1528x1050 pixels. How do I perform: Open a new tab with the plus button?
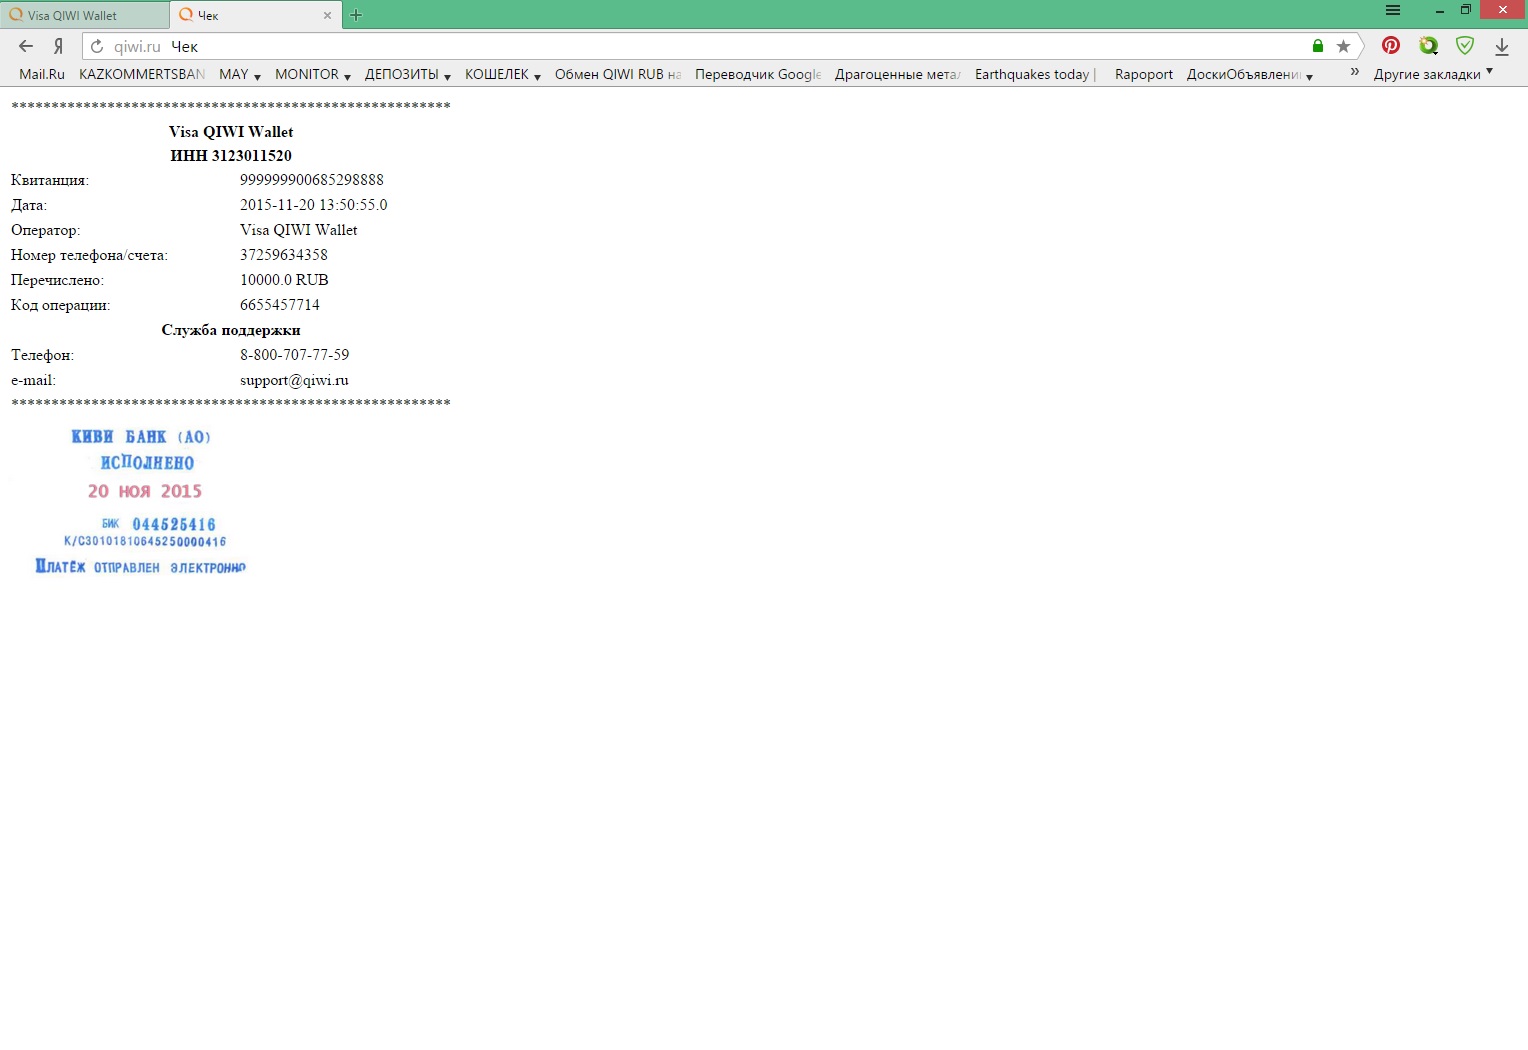[356, 15]
